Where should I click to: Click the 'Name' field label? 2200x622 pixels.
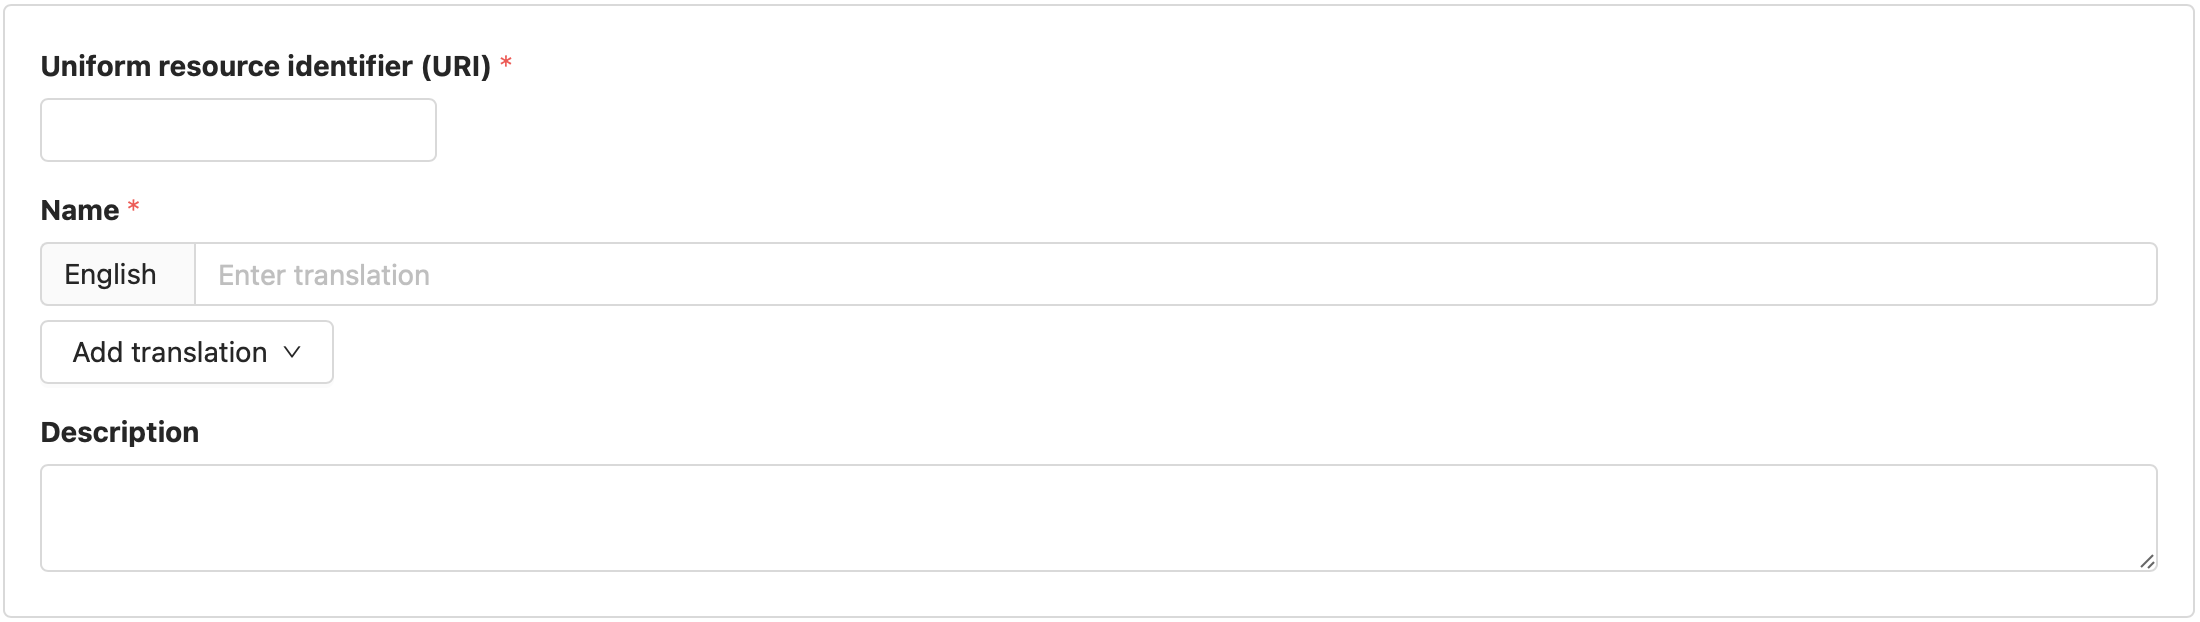pos(80,210)
